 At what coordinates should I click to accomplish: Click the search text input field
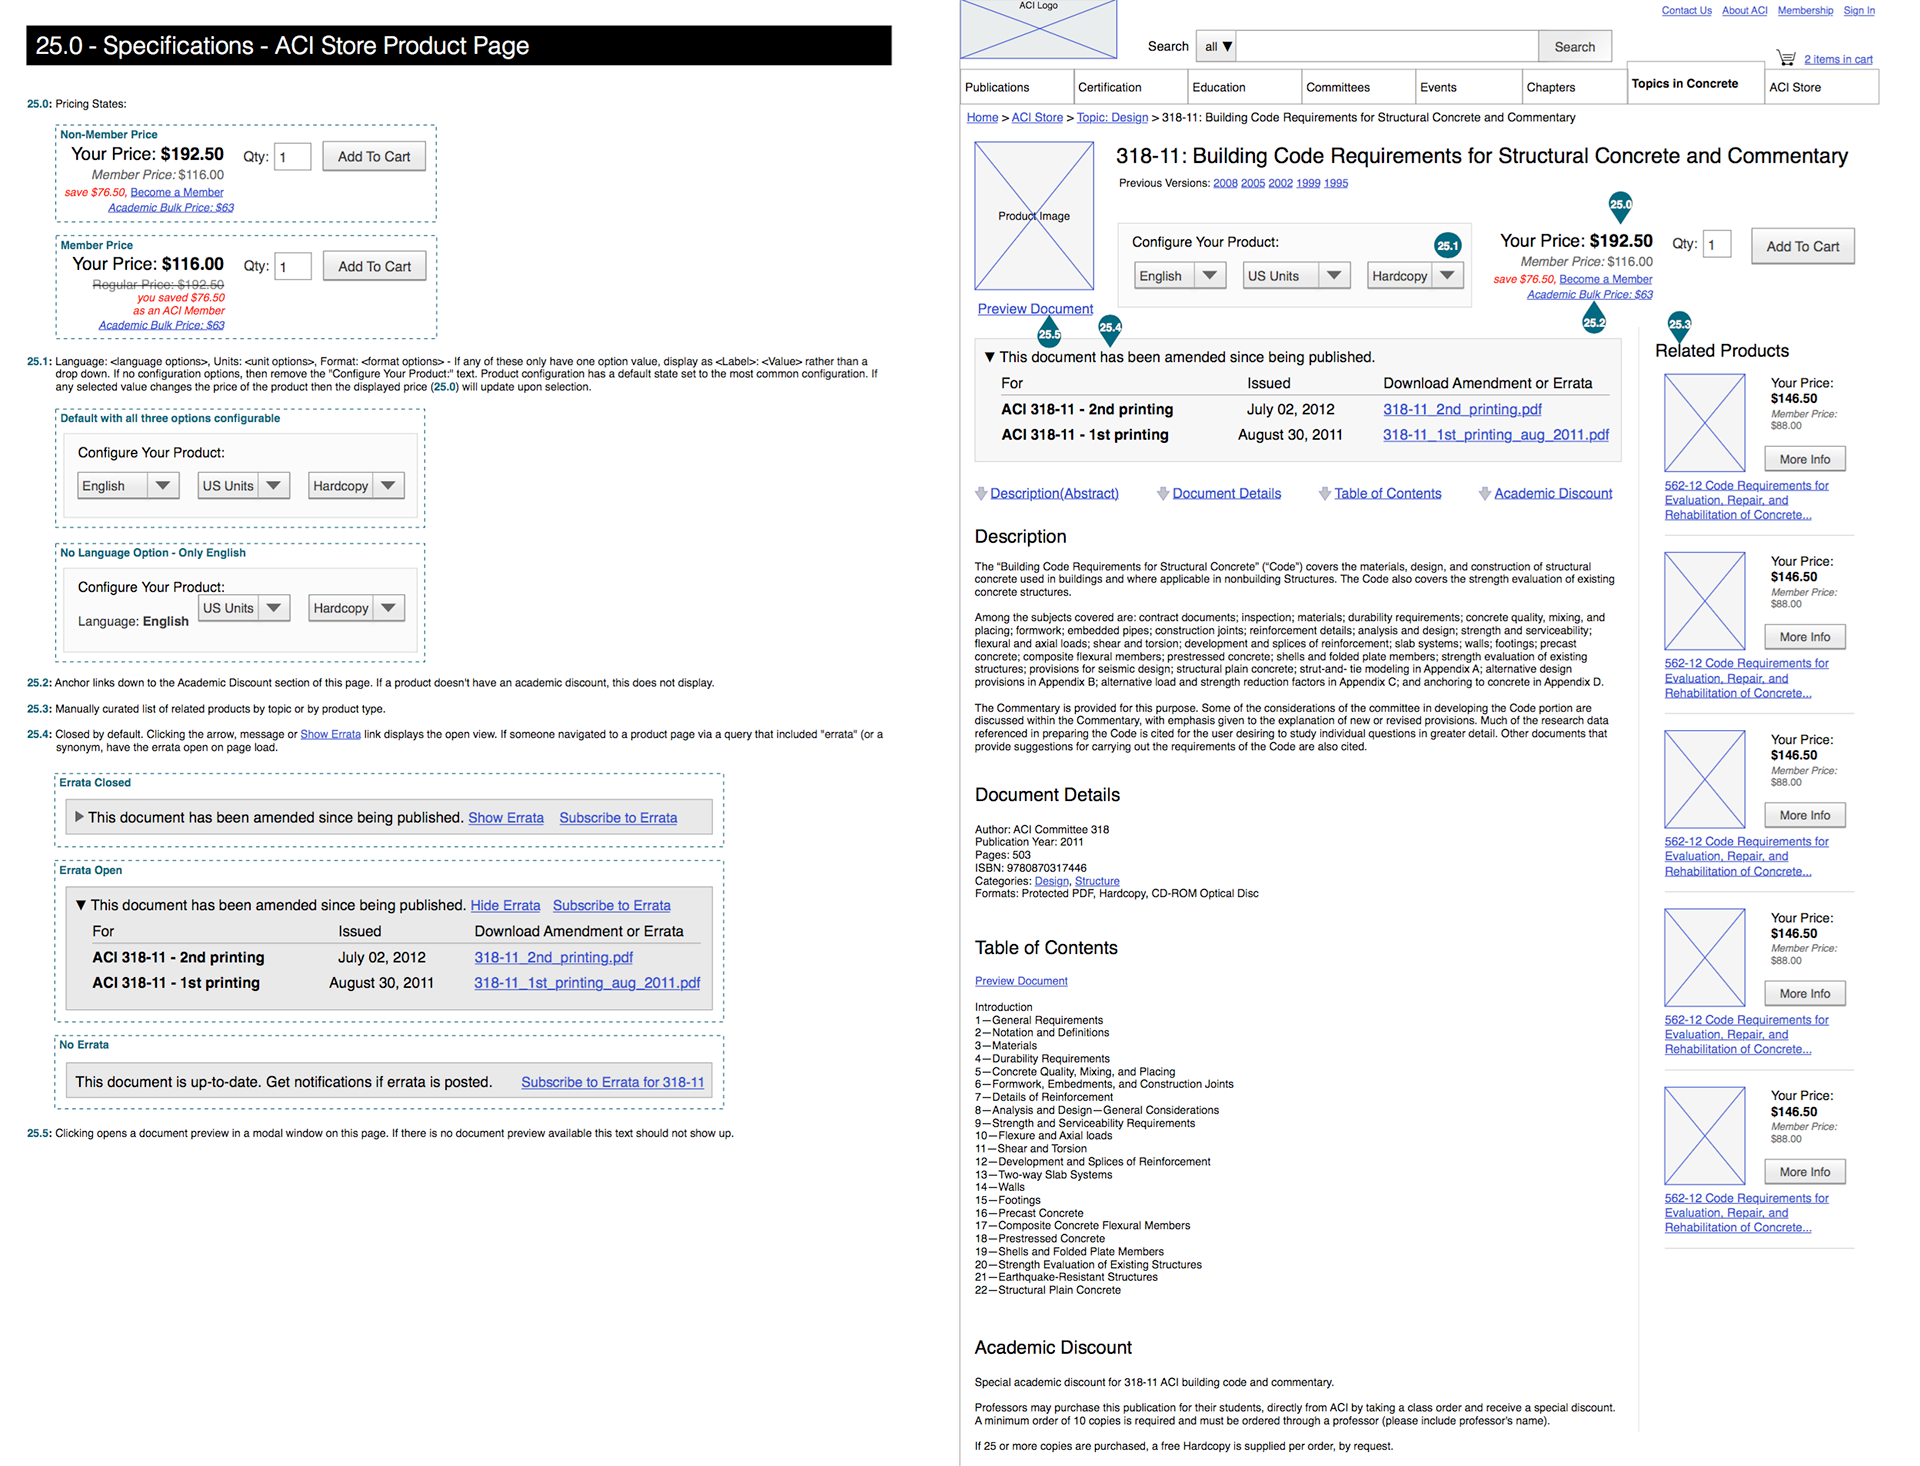tap(1388, 46)
